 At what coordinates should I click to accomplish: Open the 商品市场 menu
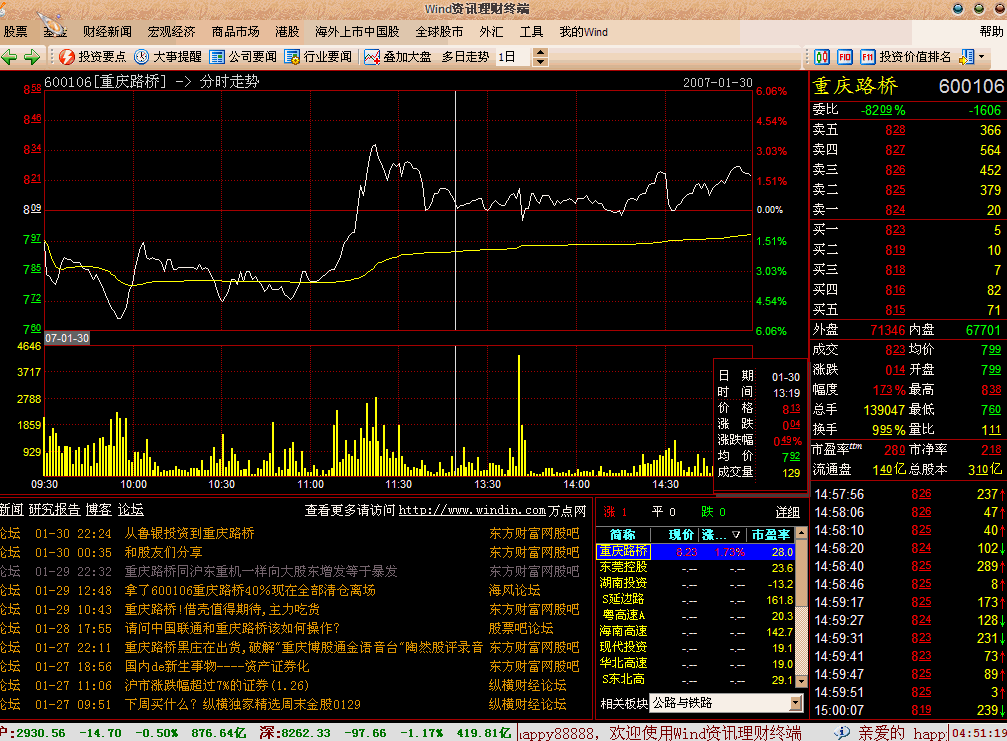(x=235, y=31)
